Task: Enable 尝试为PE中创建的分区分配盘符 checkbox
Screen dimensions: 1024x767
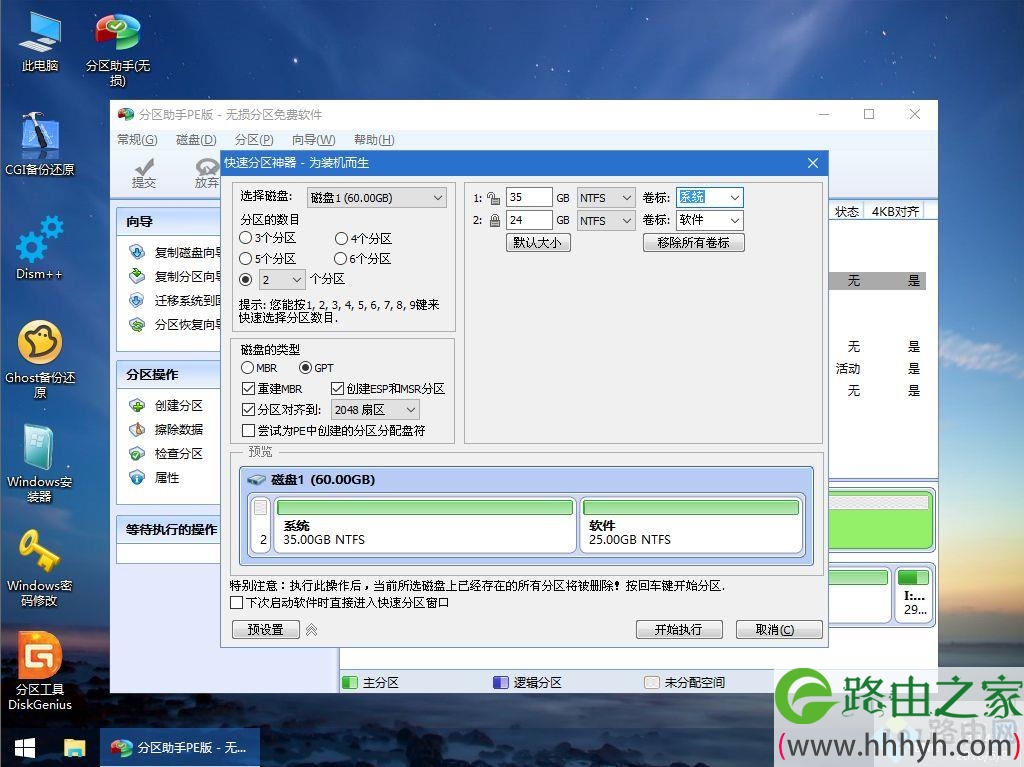Action: pyautogui.click(x=248, y=431)
